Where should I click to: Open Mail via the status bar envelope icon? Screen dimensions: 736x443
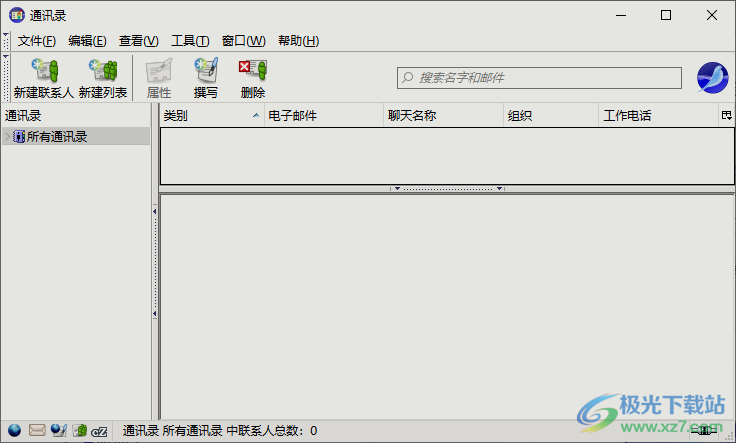[37, 430]
